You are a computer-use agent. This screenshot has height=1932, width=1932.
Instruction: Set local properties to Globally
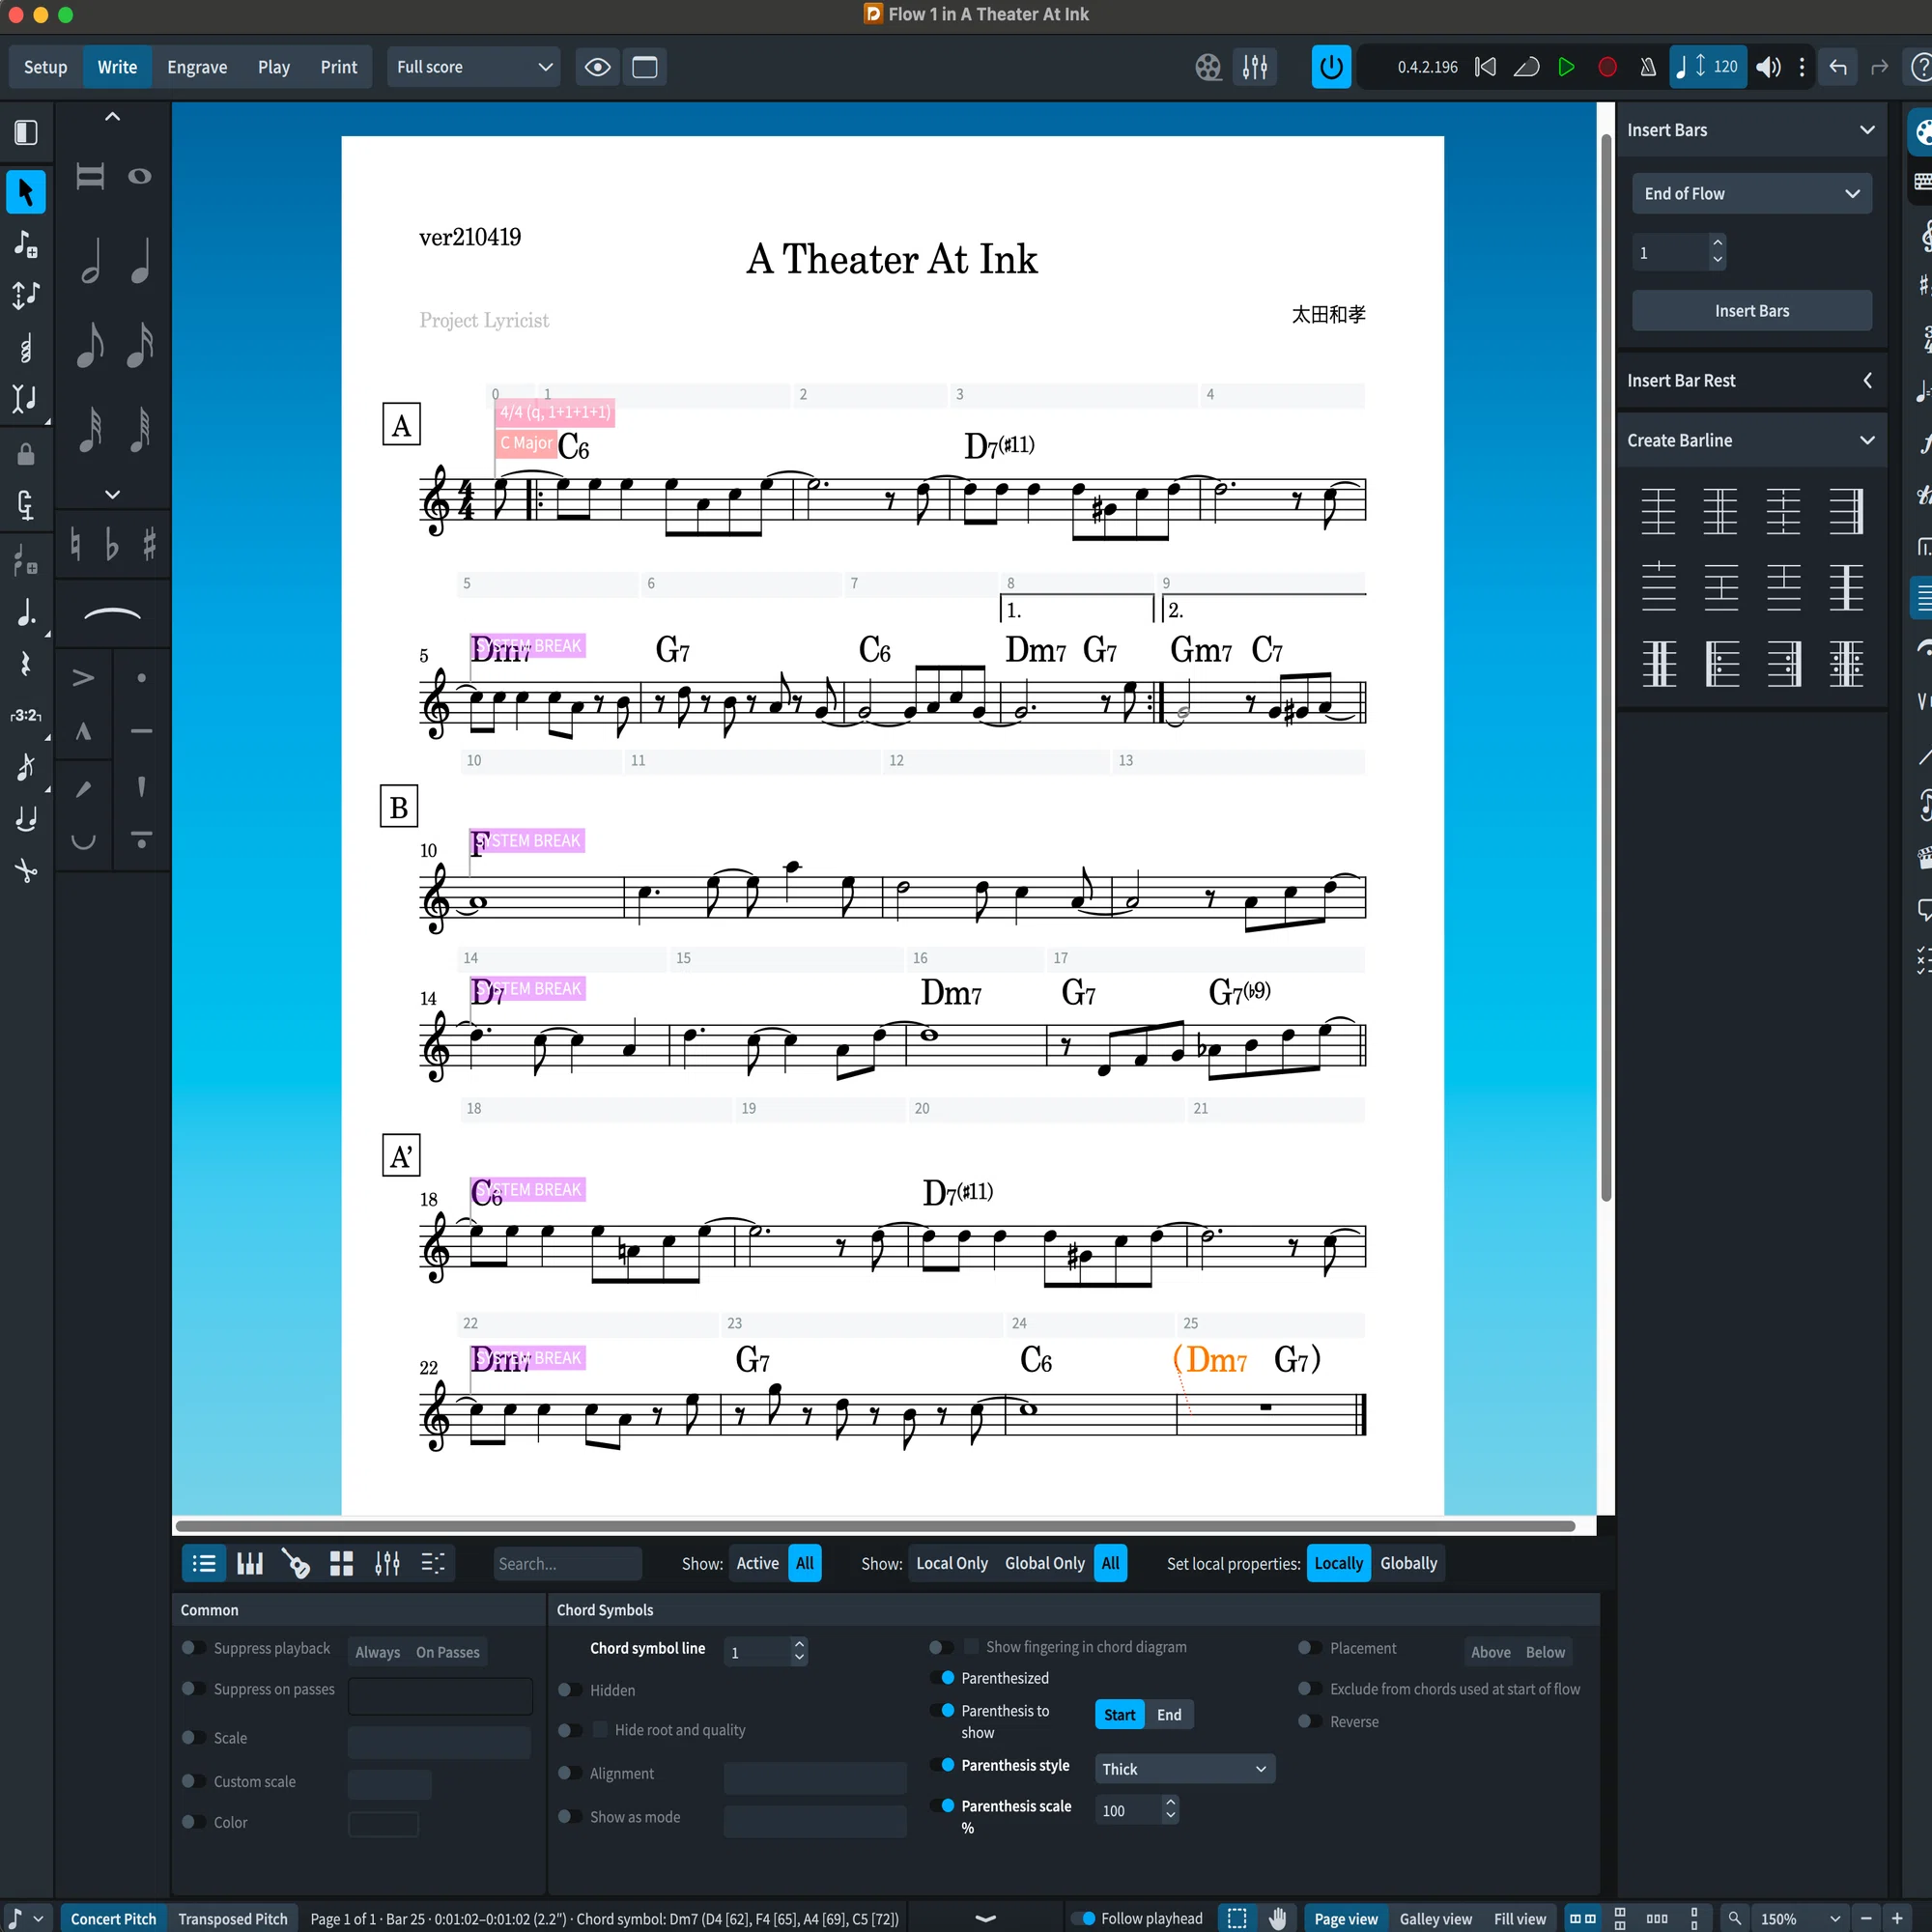pyautogui.click(x=1408, y=1563)
